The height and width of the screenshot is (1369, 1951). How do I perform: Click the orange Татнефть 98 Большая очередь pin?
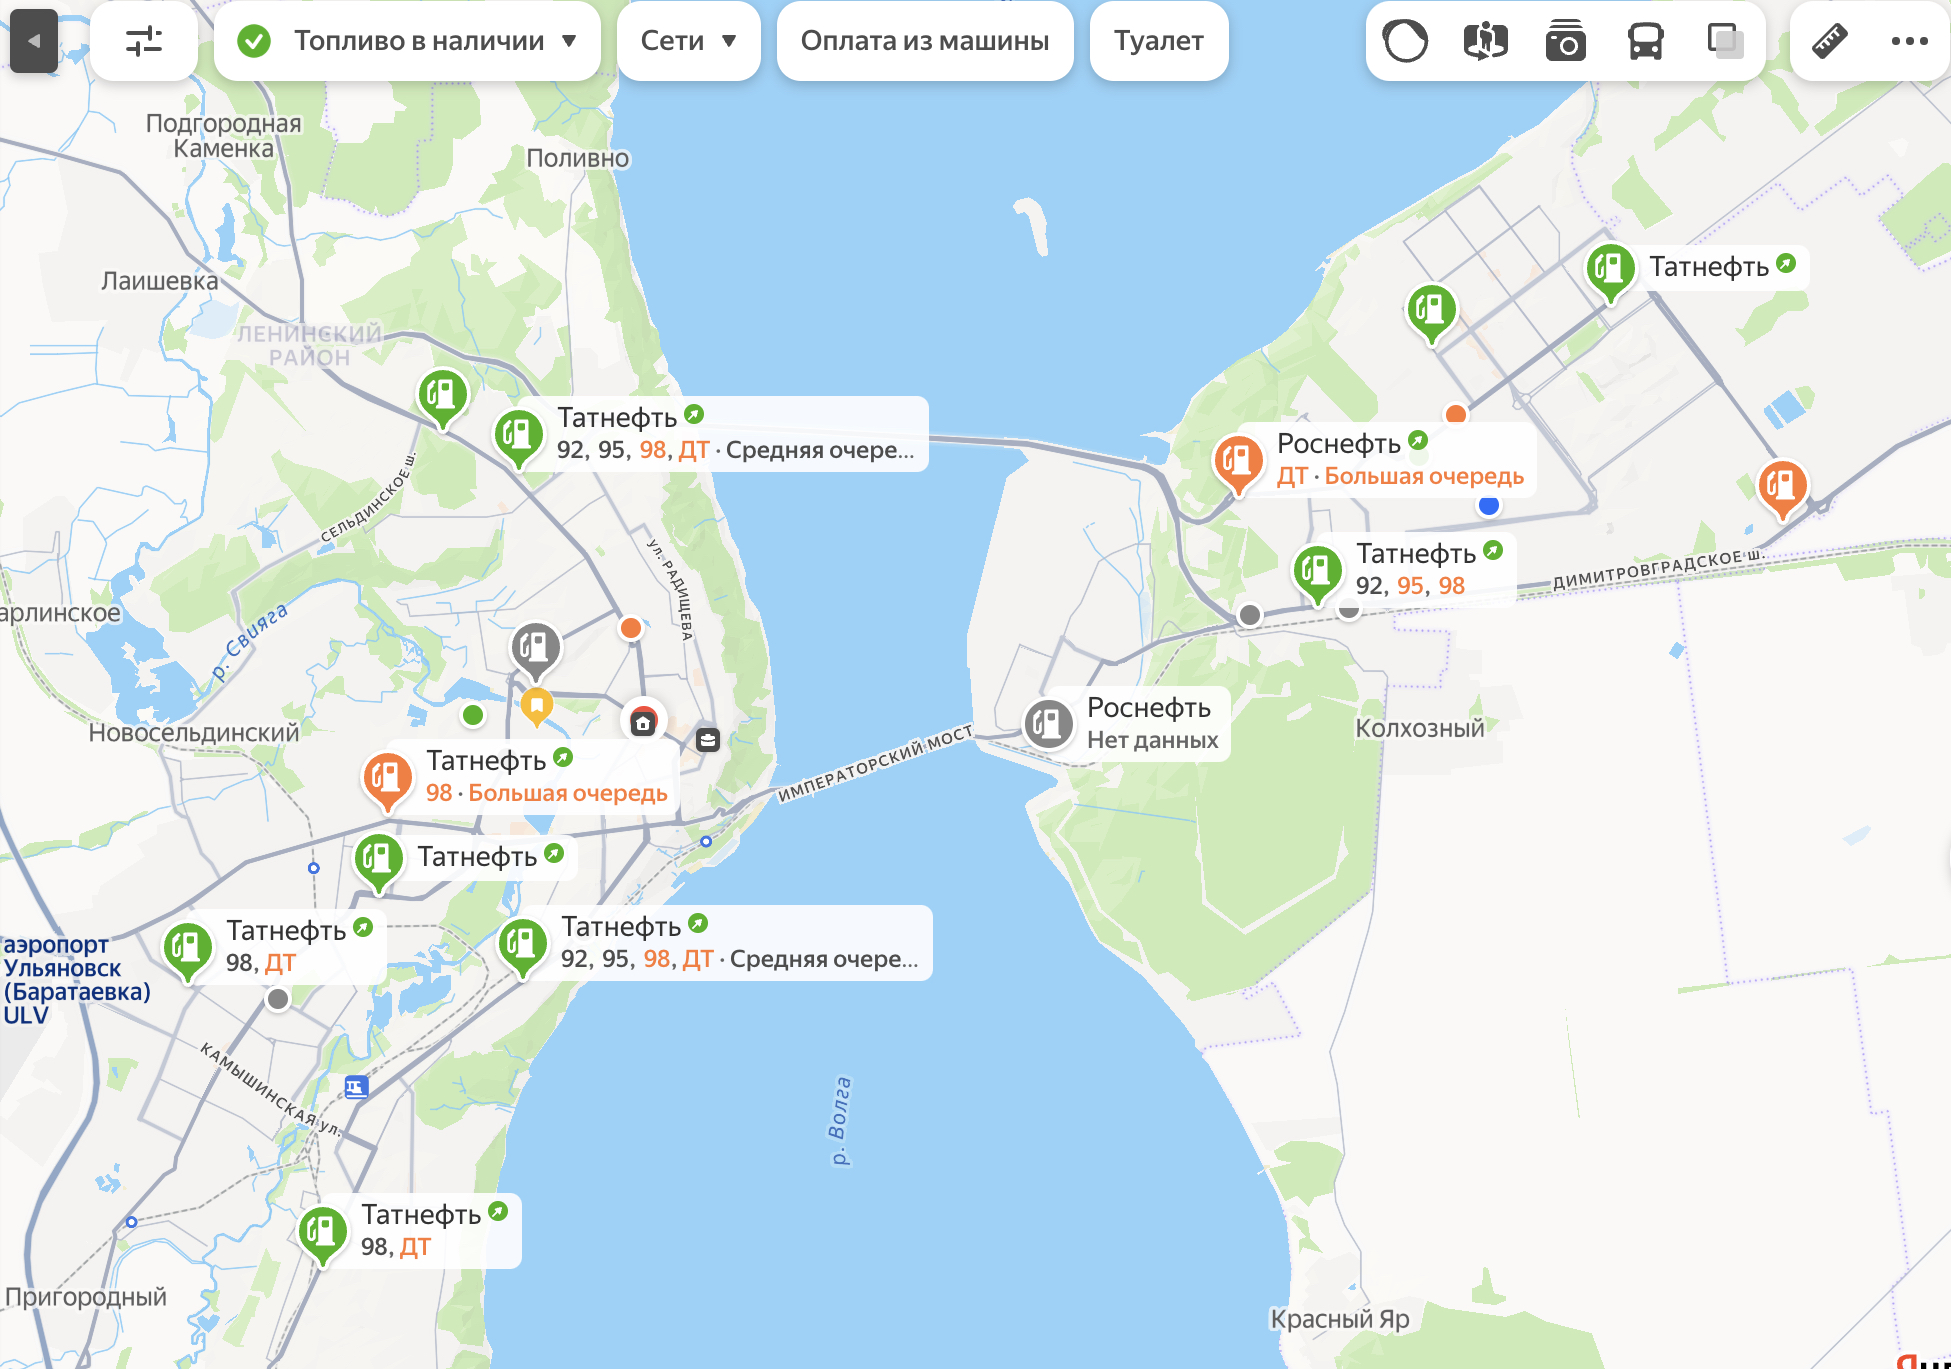click(x=388, y=780)
